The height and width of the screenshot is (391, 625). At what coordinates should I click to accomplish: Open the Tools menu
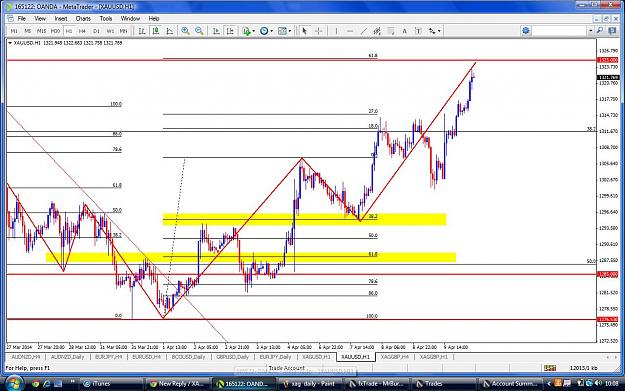coord(106,18)
